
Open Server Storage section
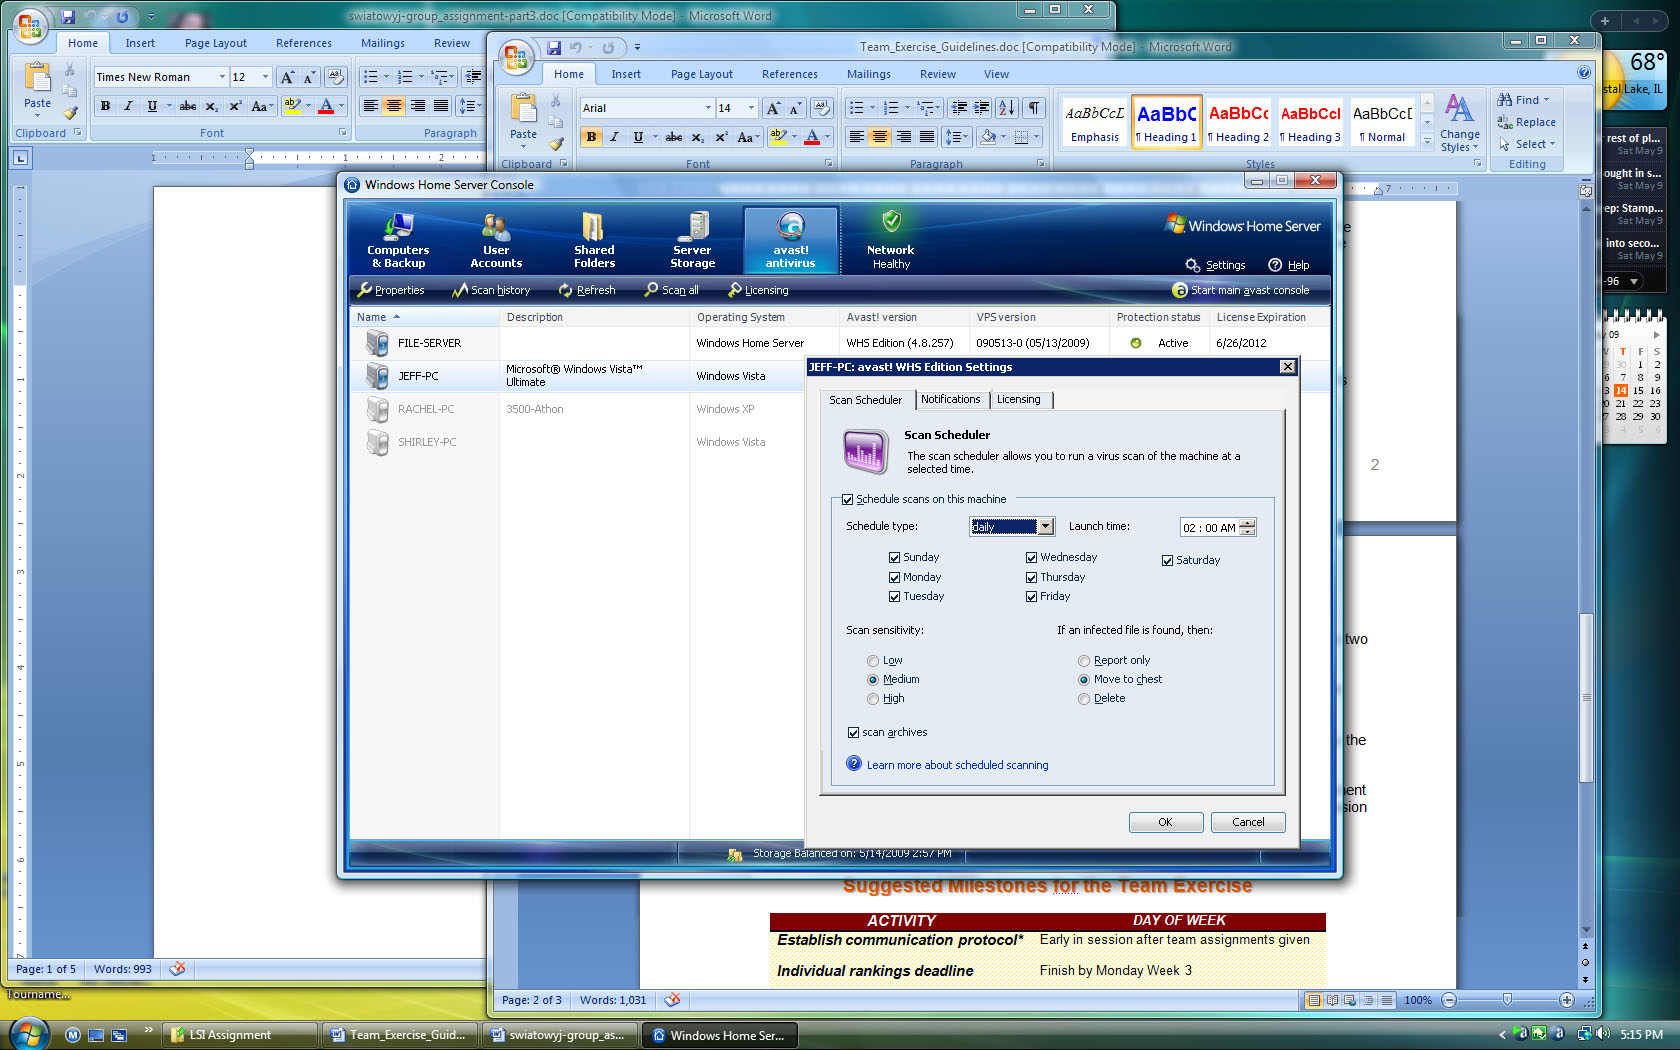pyautogui.click(x=692, y=241)
